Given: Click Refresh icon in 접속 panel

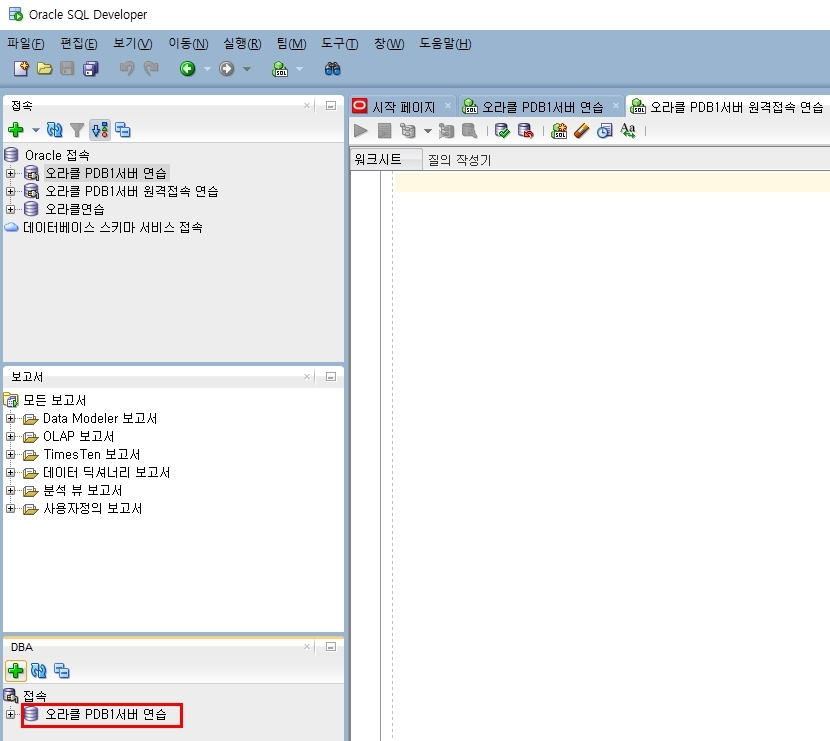Looking at the screenshot, I should click(x=55, y=130).
